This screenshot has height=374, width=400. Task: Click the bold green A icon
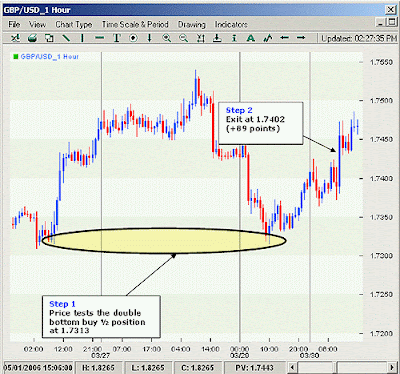tap(251, 38)
